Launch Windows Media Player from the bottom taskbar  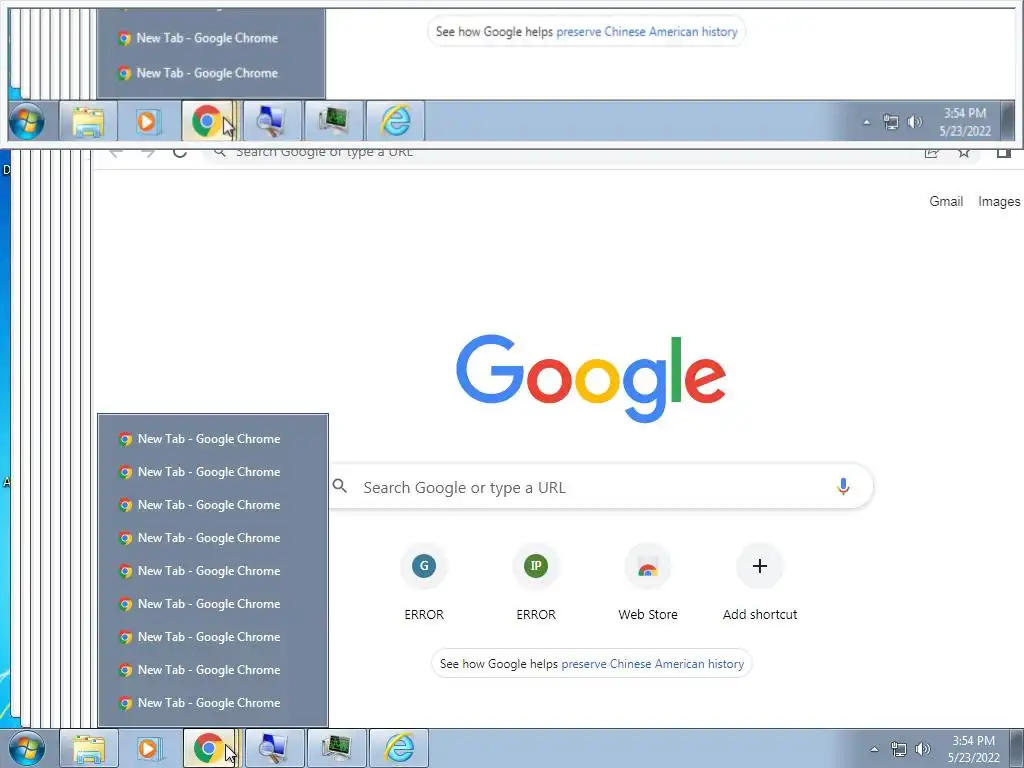point(150,748)
